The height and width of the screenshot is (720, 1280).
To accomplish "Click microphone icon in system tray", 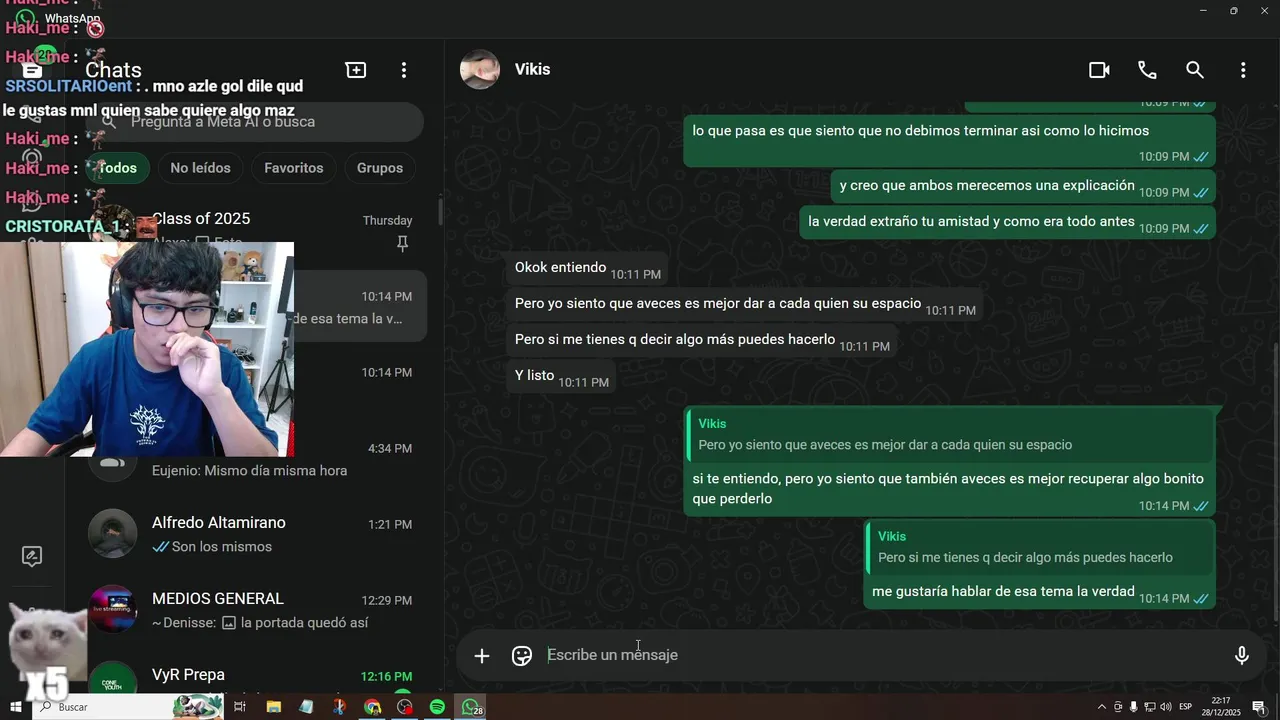I will click(x=1133, y=707).
